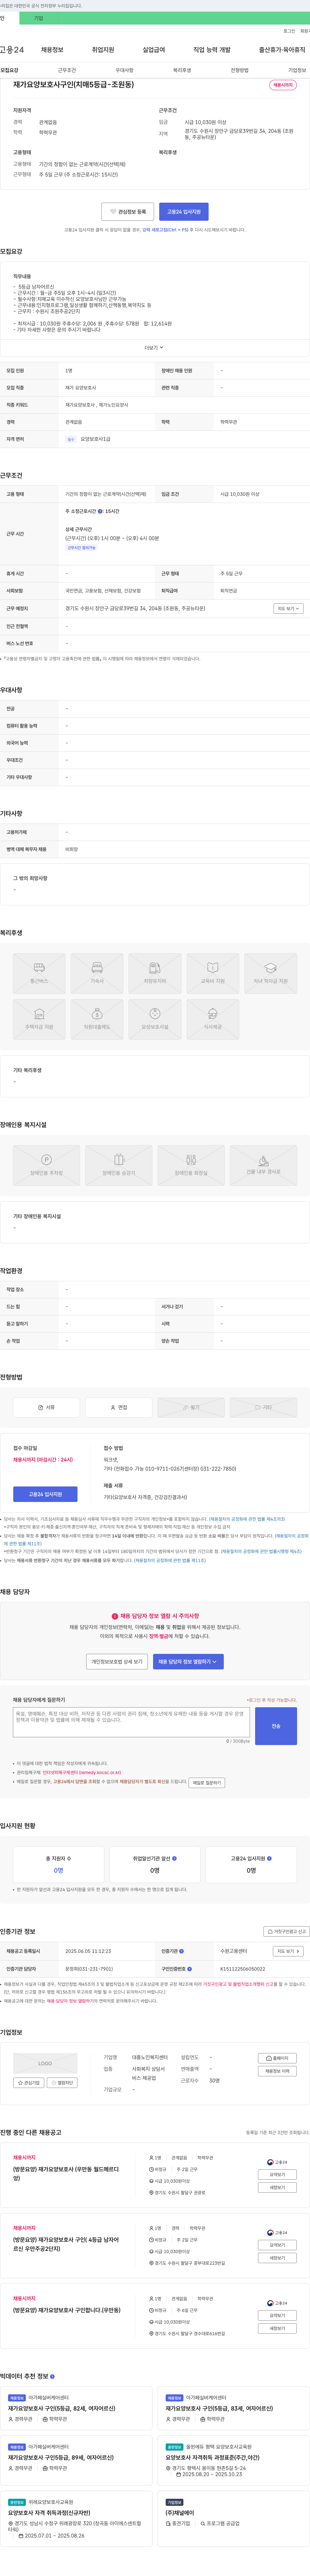Select the 경상보조시설 benefit icon
Viewport: 310px width, 2576px height.
155,1019
